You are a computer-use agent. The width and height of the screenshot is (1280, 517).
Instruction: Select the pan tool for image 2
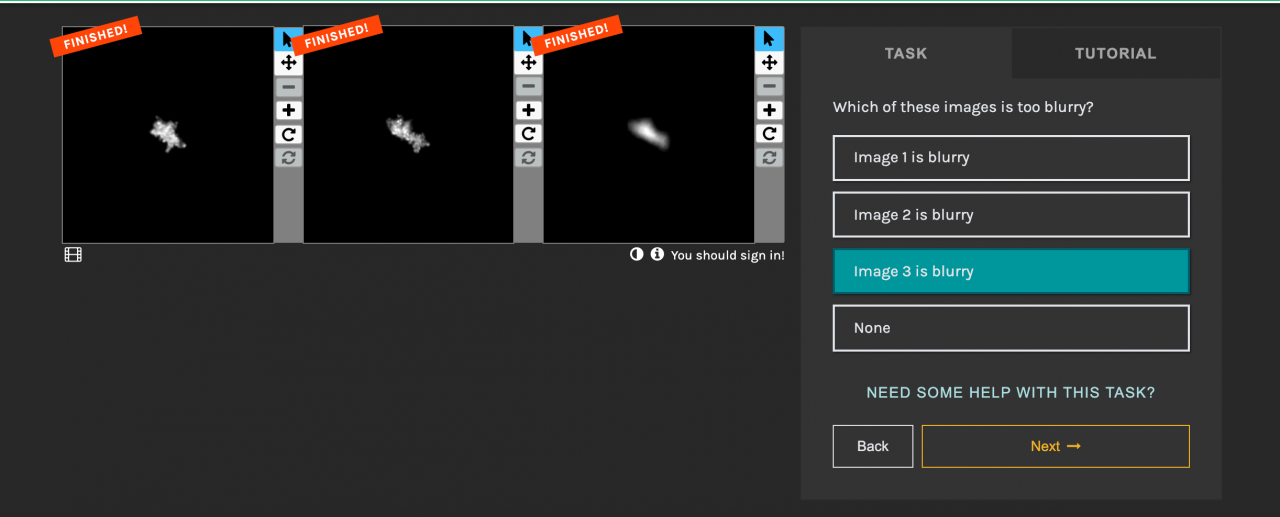(x=528, y=63)
